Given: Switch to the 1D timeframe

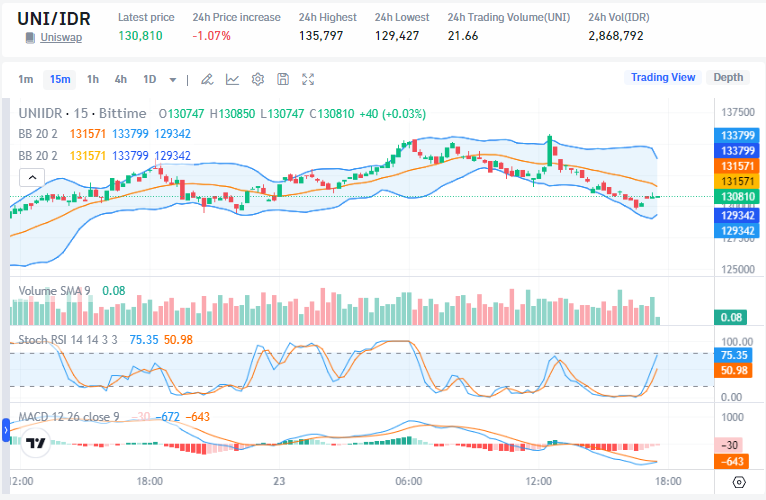Looking at the screenshot, I should point(149,79).
